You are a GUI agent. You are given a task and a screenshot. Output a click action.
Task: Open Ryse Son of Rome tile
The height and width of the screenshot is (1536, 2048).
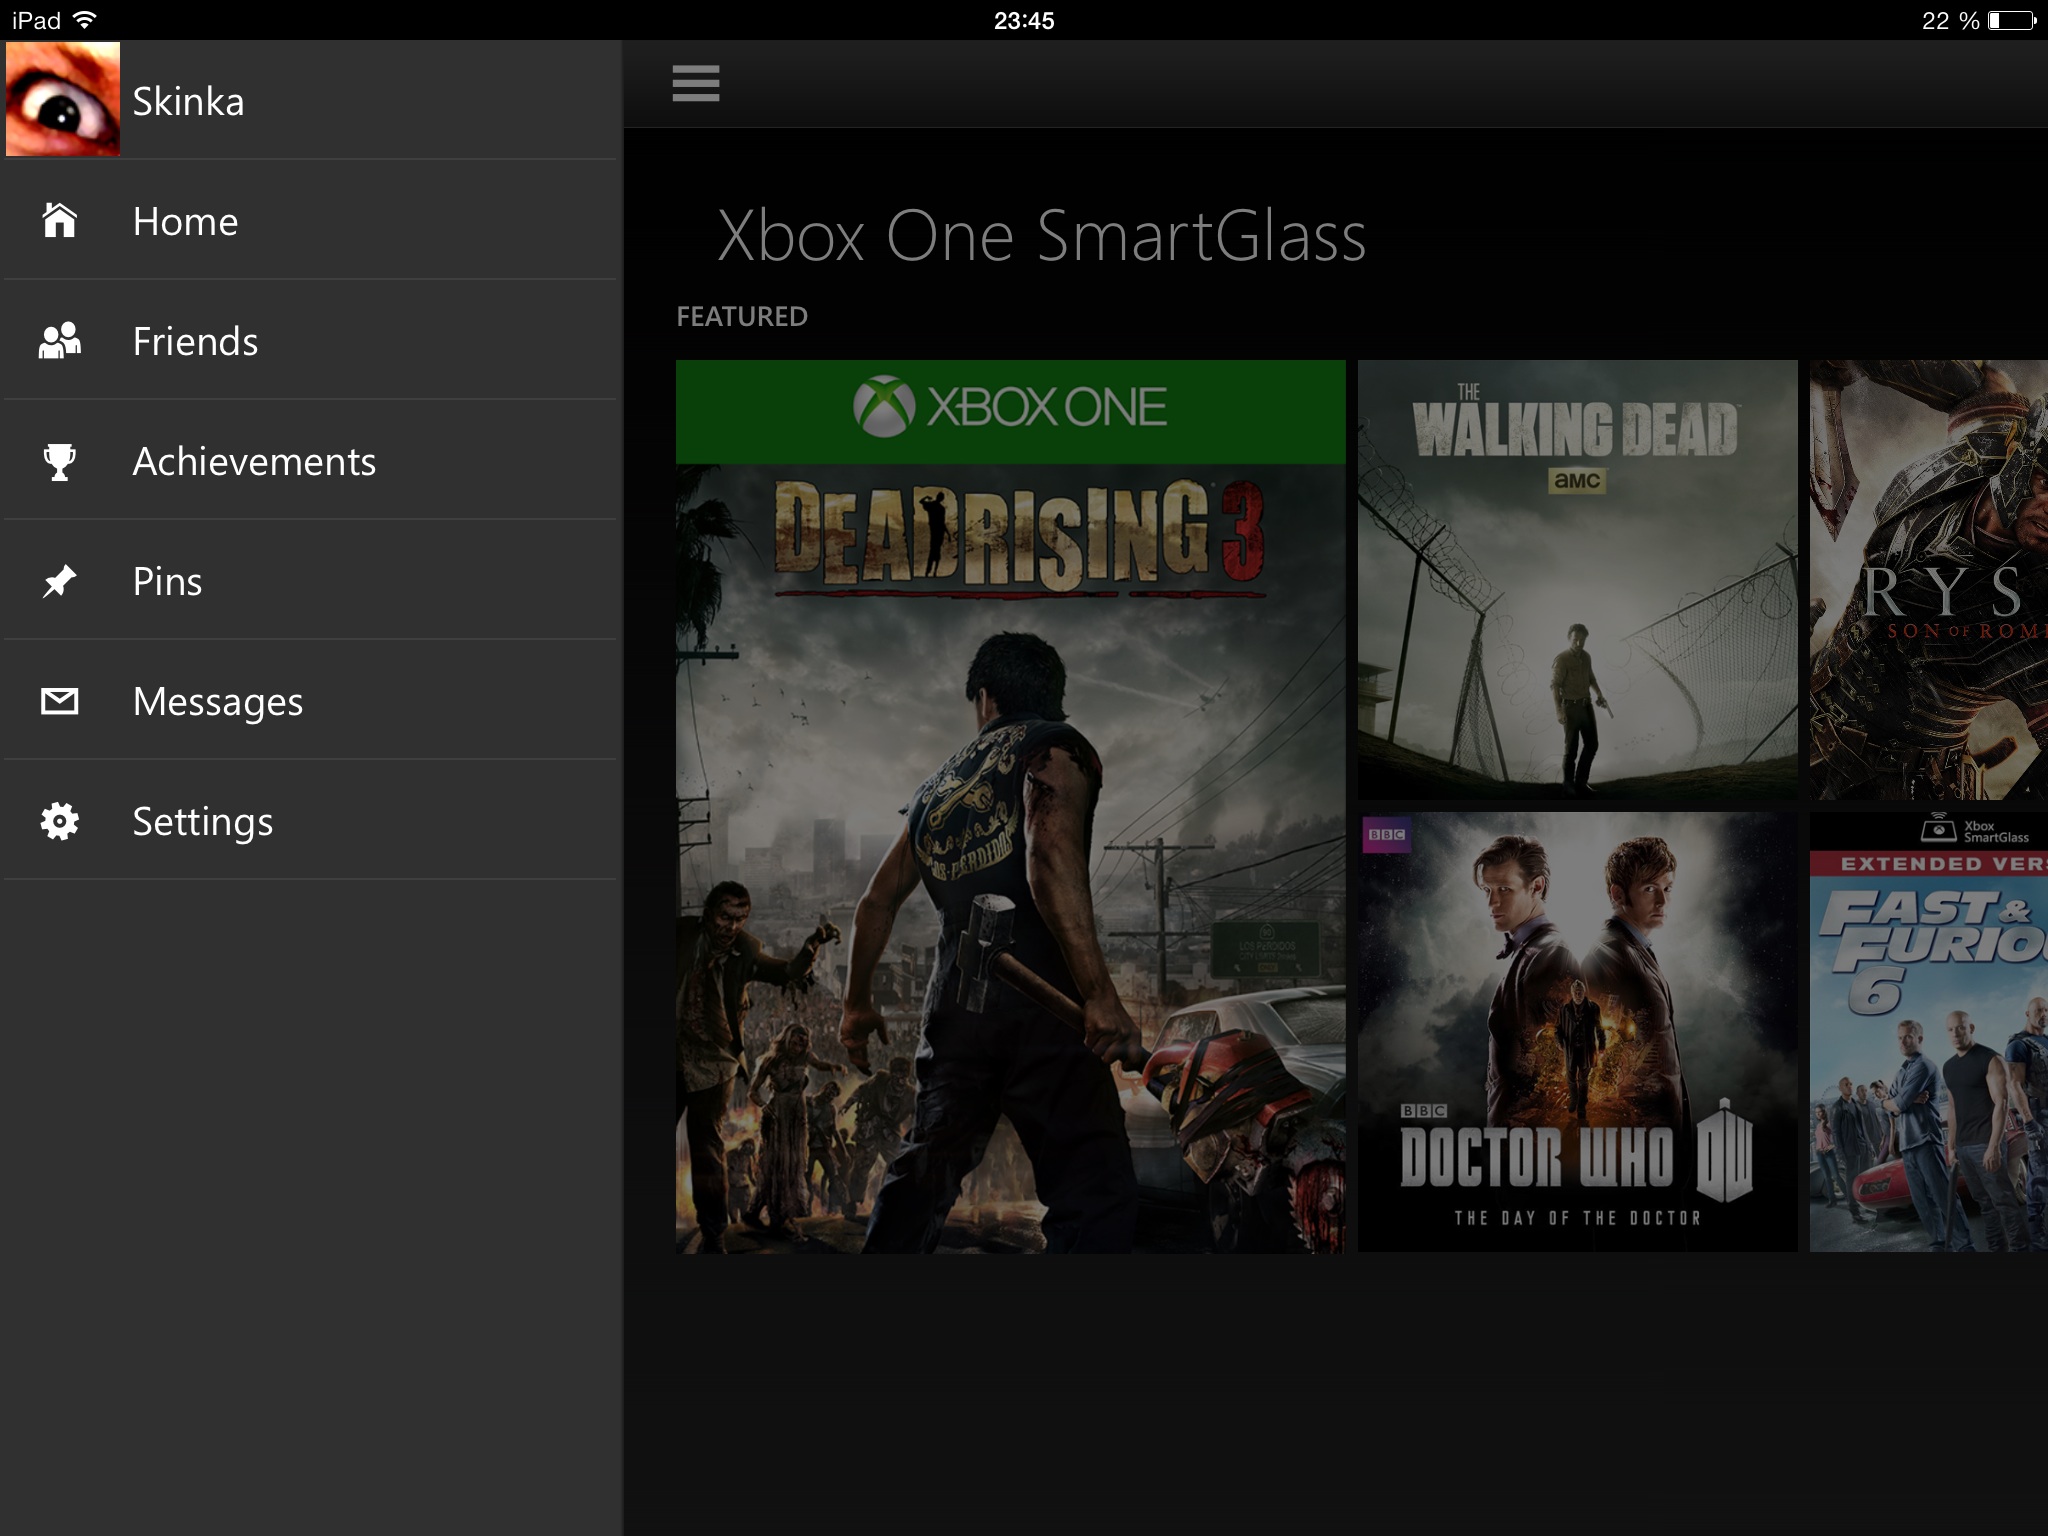click(x=1929, y=580)
